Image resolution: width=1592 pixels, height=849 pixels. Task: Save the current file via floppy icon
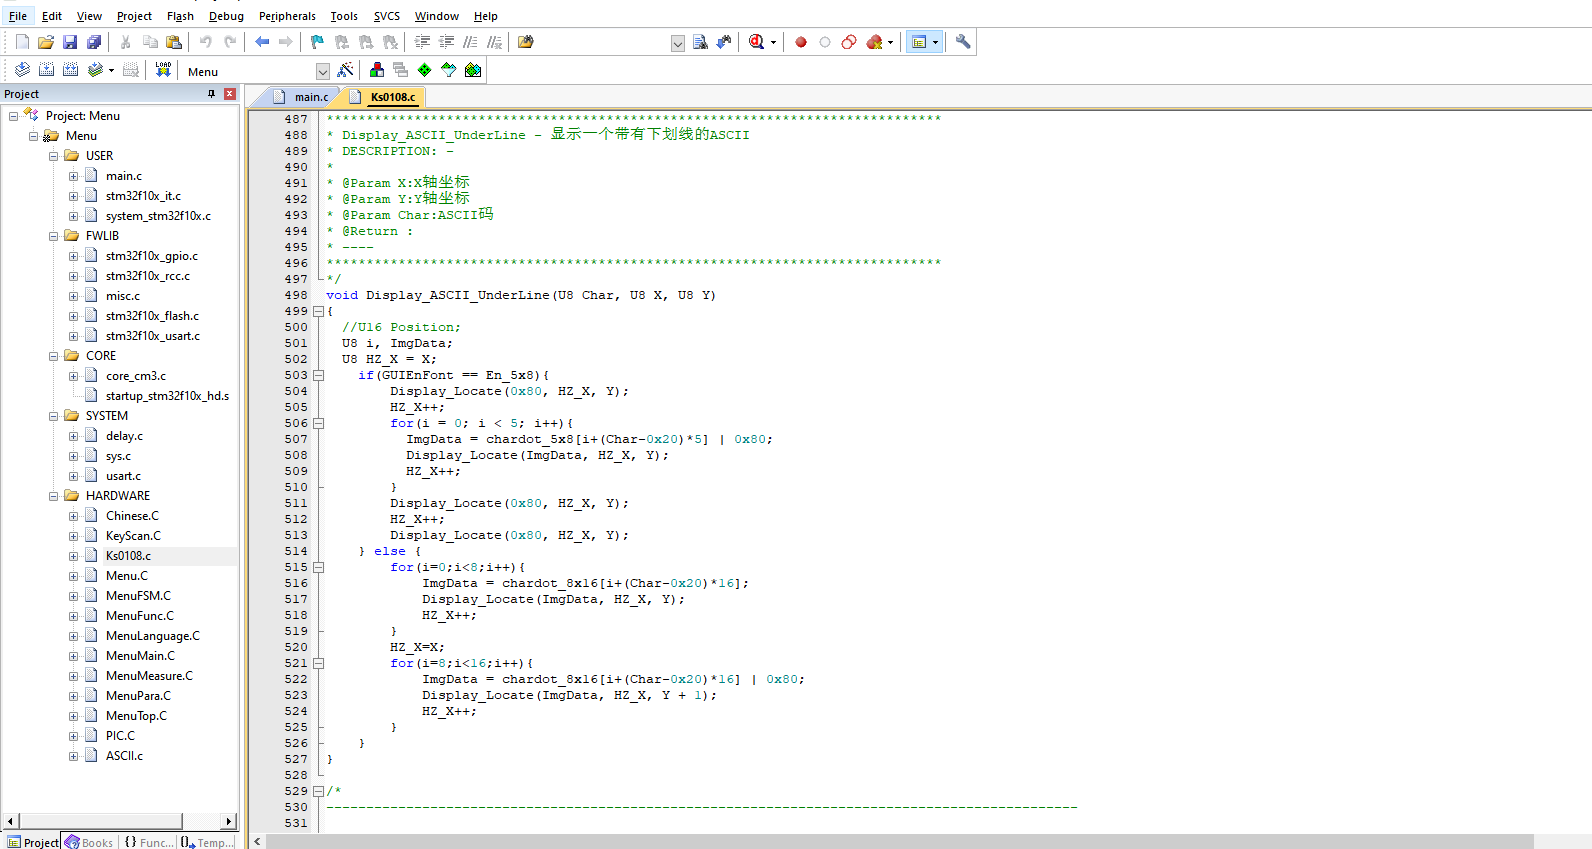[x=70, y=42]
